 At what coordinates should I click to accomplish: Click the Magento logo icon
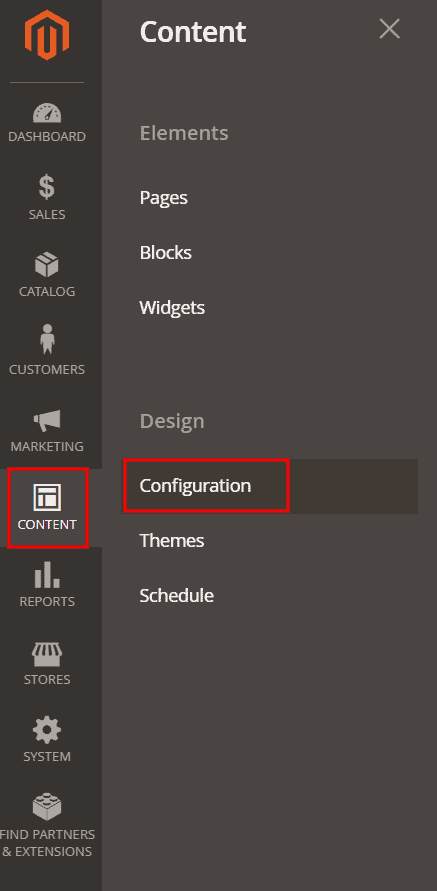(47, 34)
